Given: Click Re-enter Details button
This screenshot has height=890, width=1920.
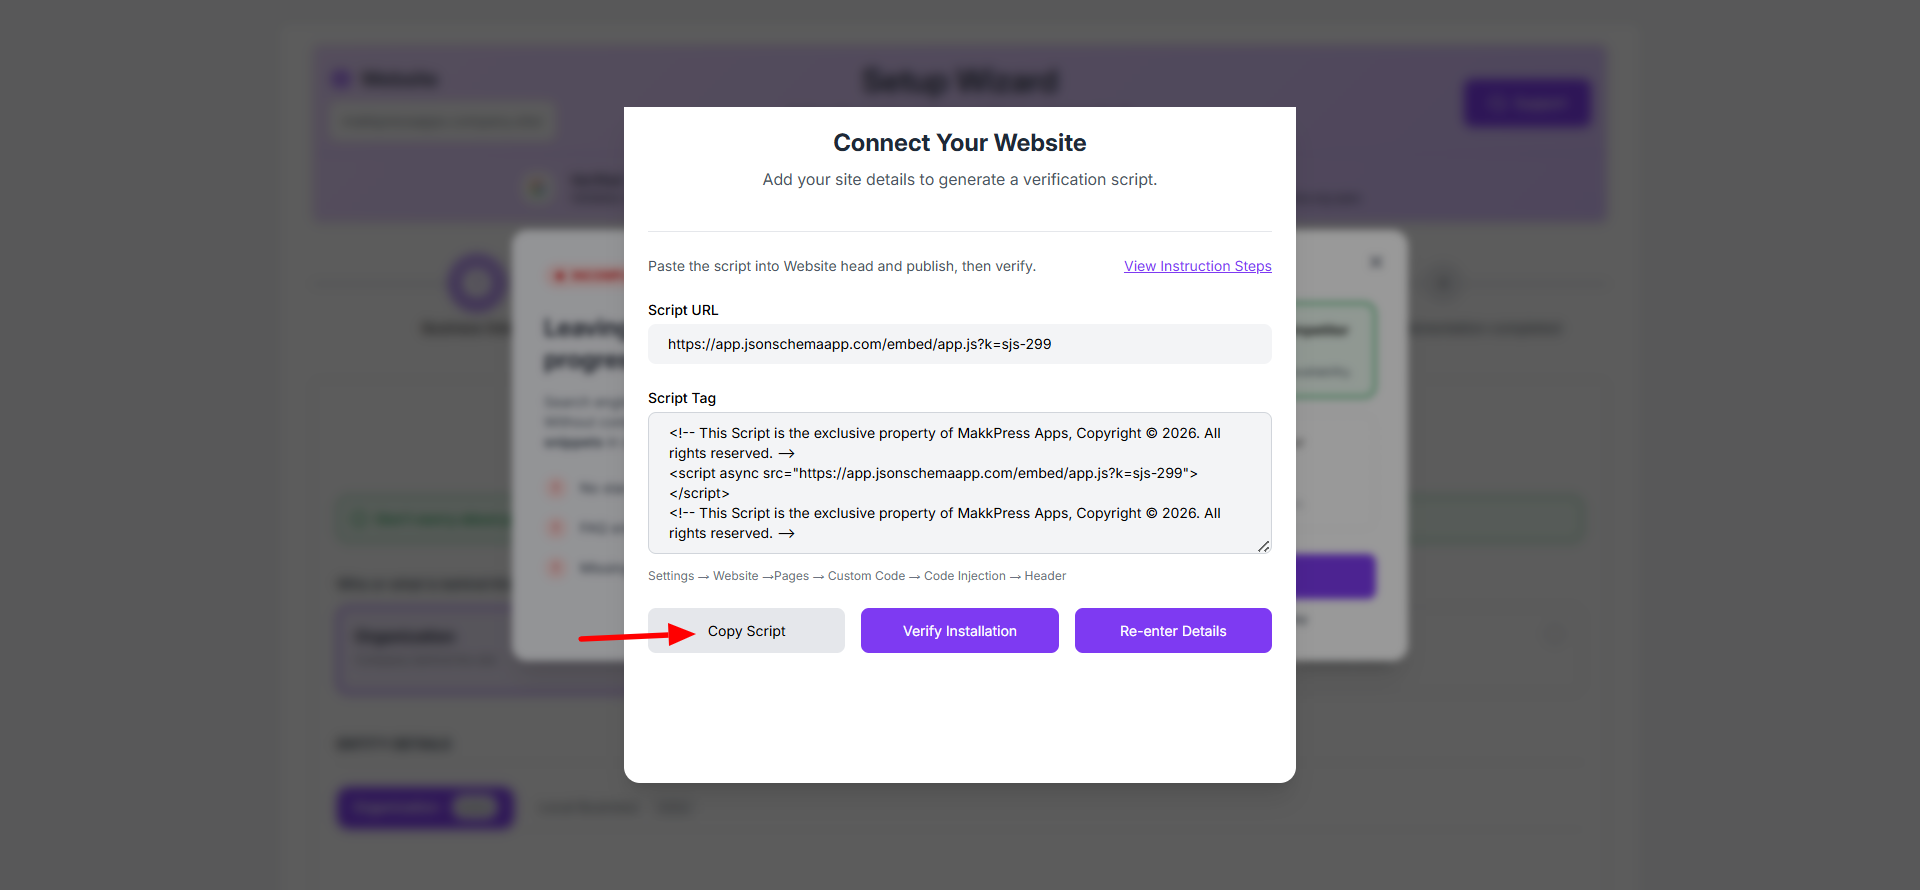Looking at the screenshot, I should pos(1172,631).
